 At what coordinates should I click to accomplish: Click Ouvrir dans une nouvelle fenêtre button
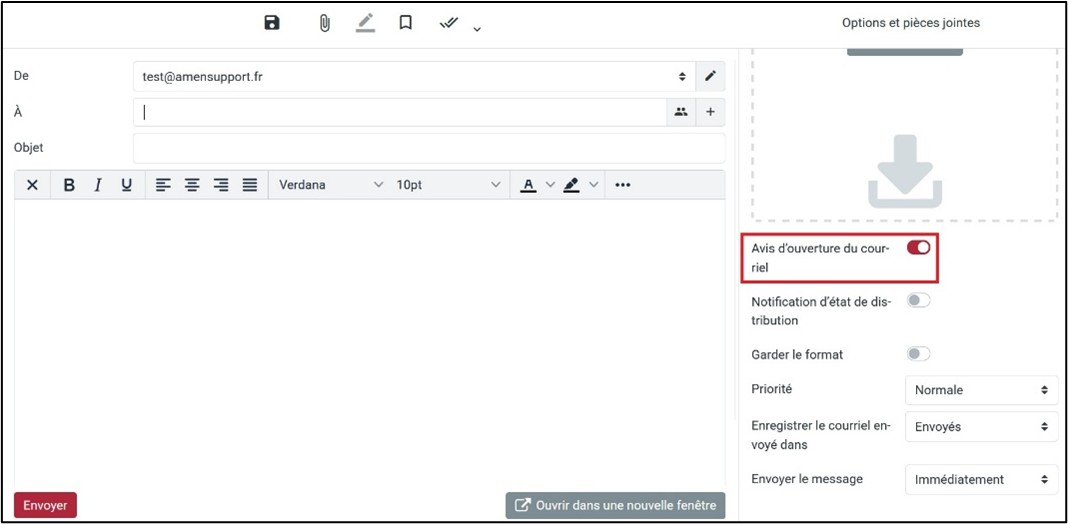(x=615, y=505)
